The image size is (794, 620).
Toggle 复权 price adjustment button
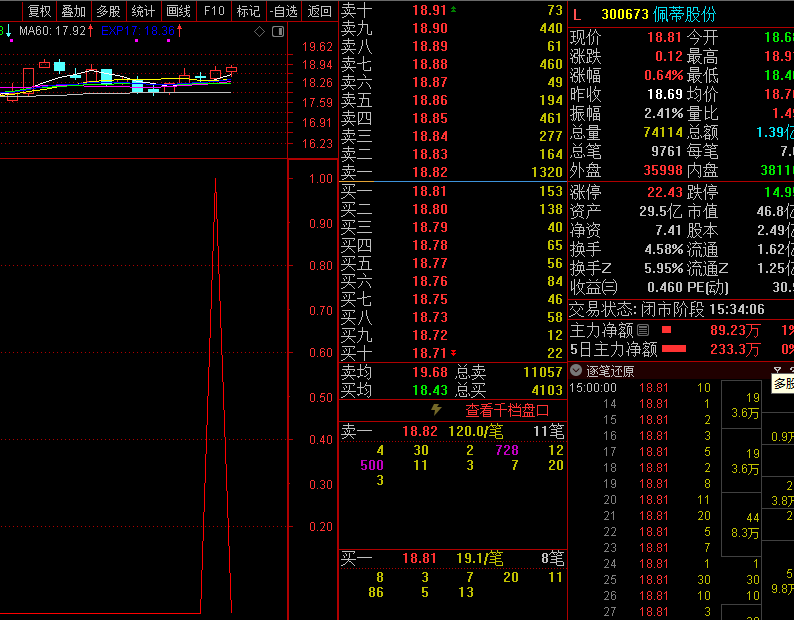pos(39,11)
